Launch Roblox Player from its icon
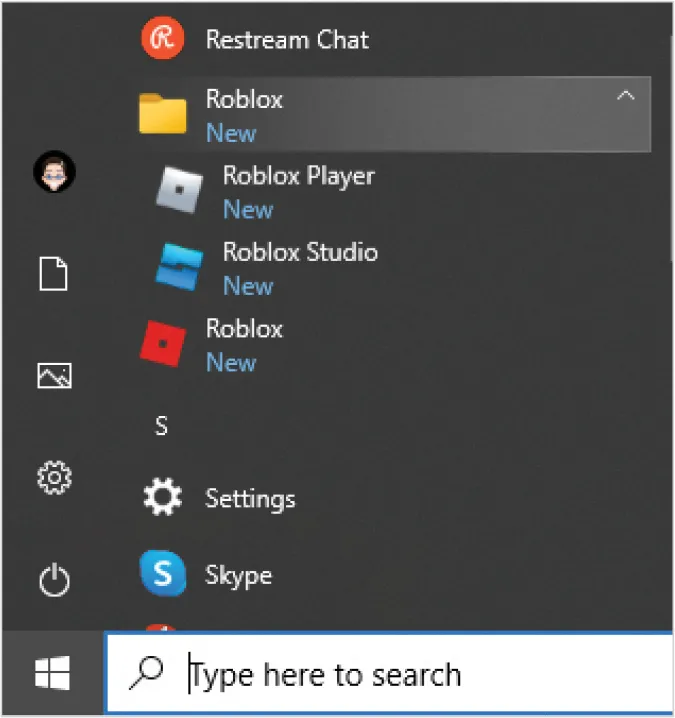The height and width of the screenshot is (718, 675). [x=179, y=190]
